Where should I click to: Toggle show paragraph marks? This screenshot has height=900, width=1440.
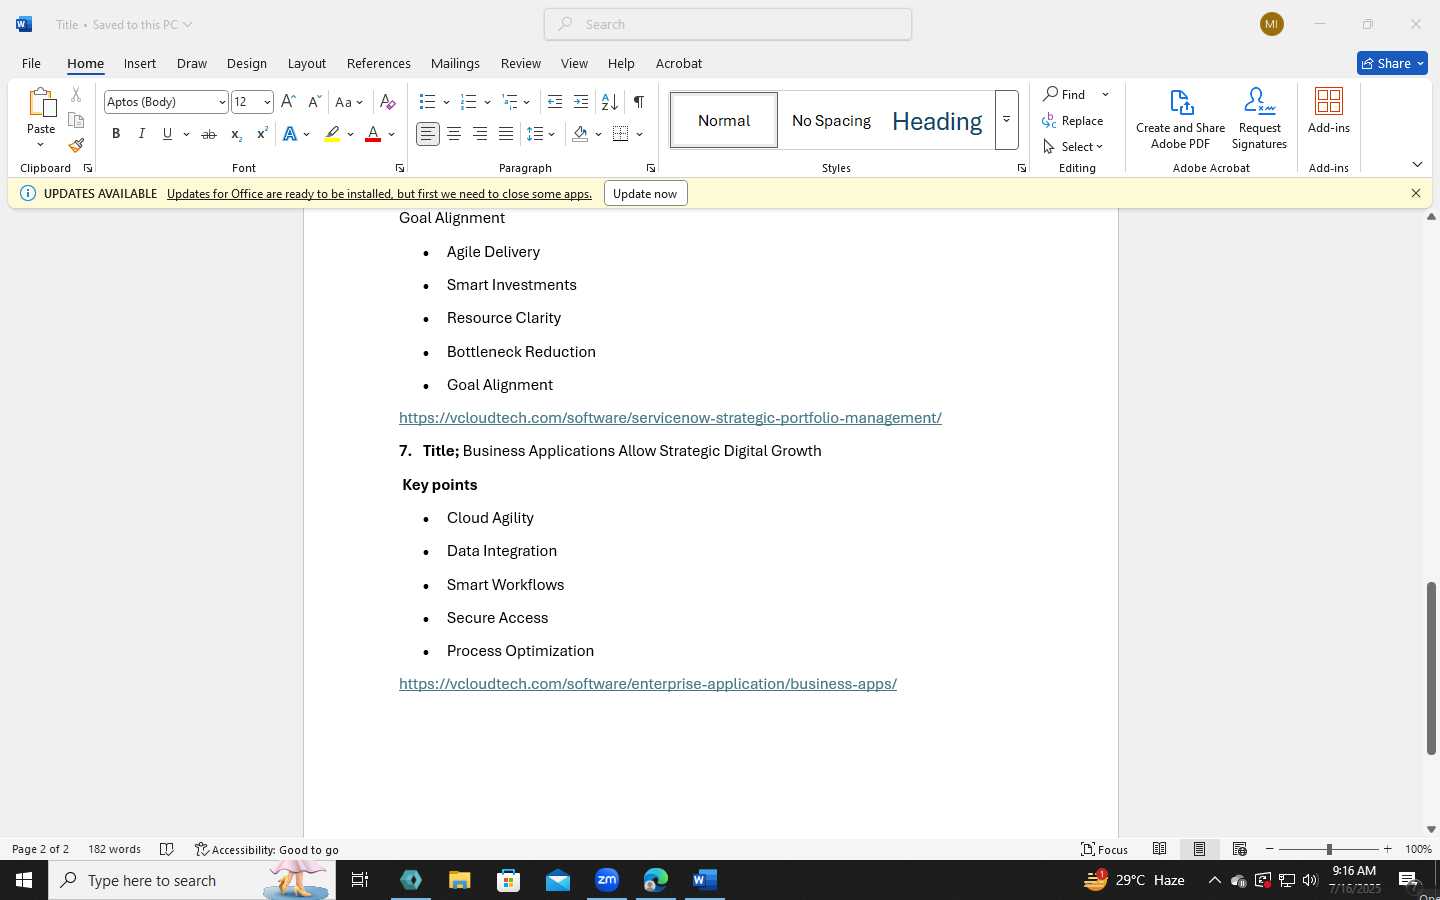638,102
